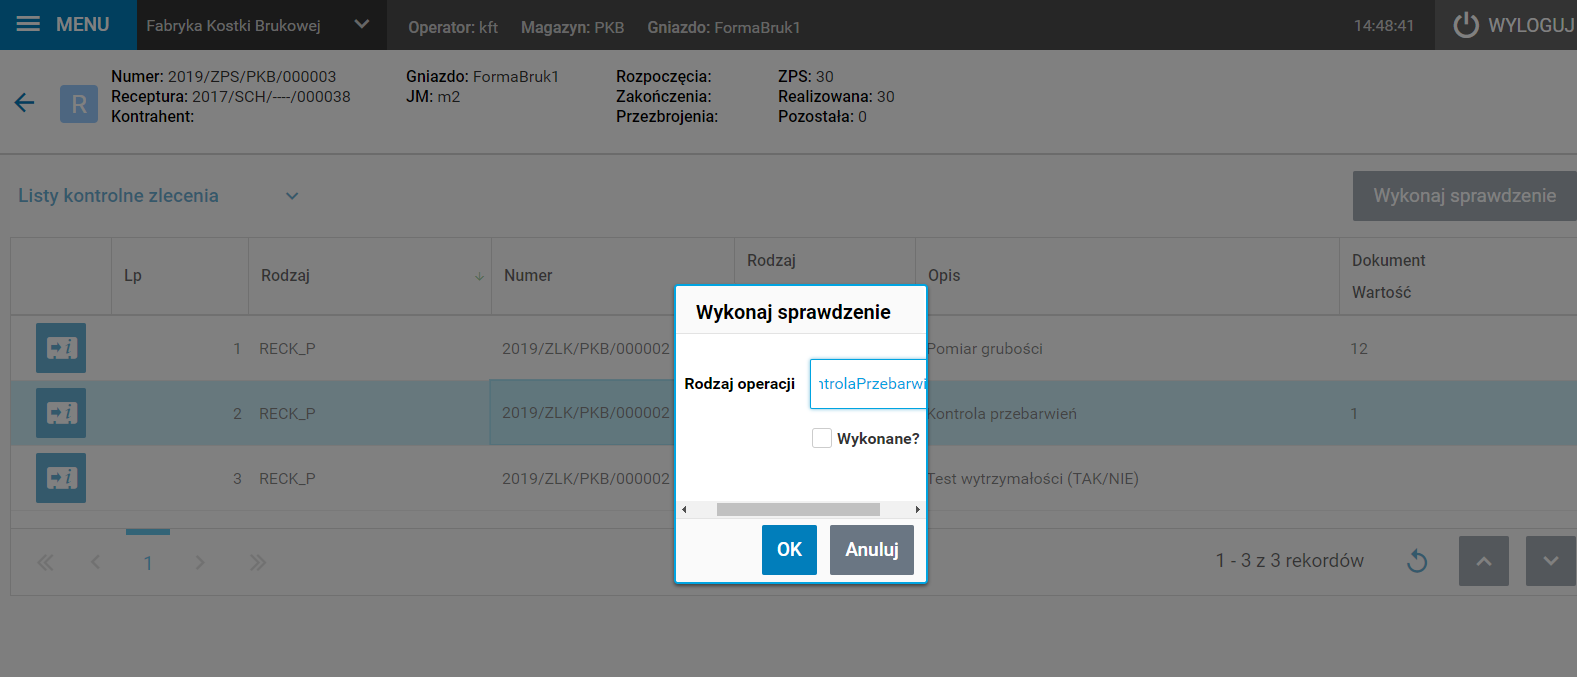1577x677 pixels.
Task: Select page 1 in pagination
Action: point(148,563)
